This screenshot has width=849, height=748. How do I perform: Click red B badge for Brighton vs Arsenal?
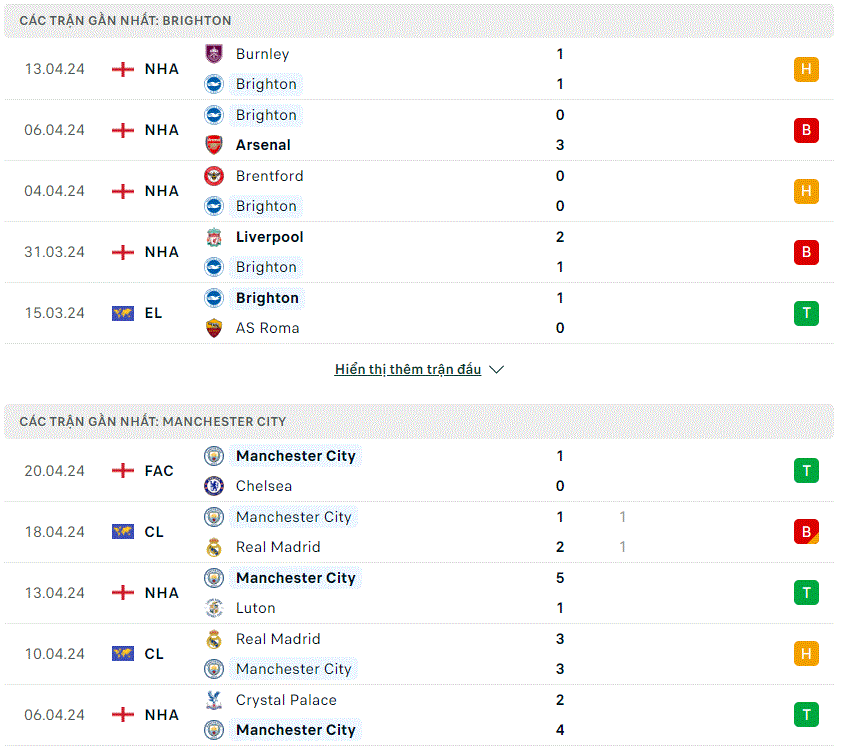coord(806,130)
